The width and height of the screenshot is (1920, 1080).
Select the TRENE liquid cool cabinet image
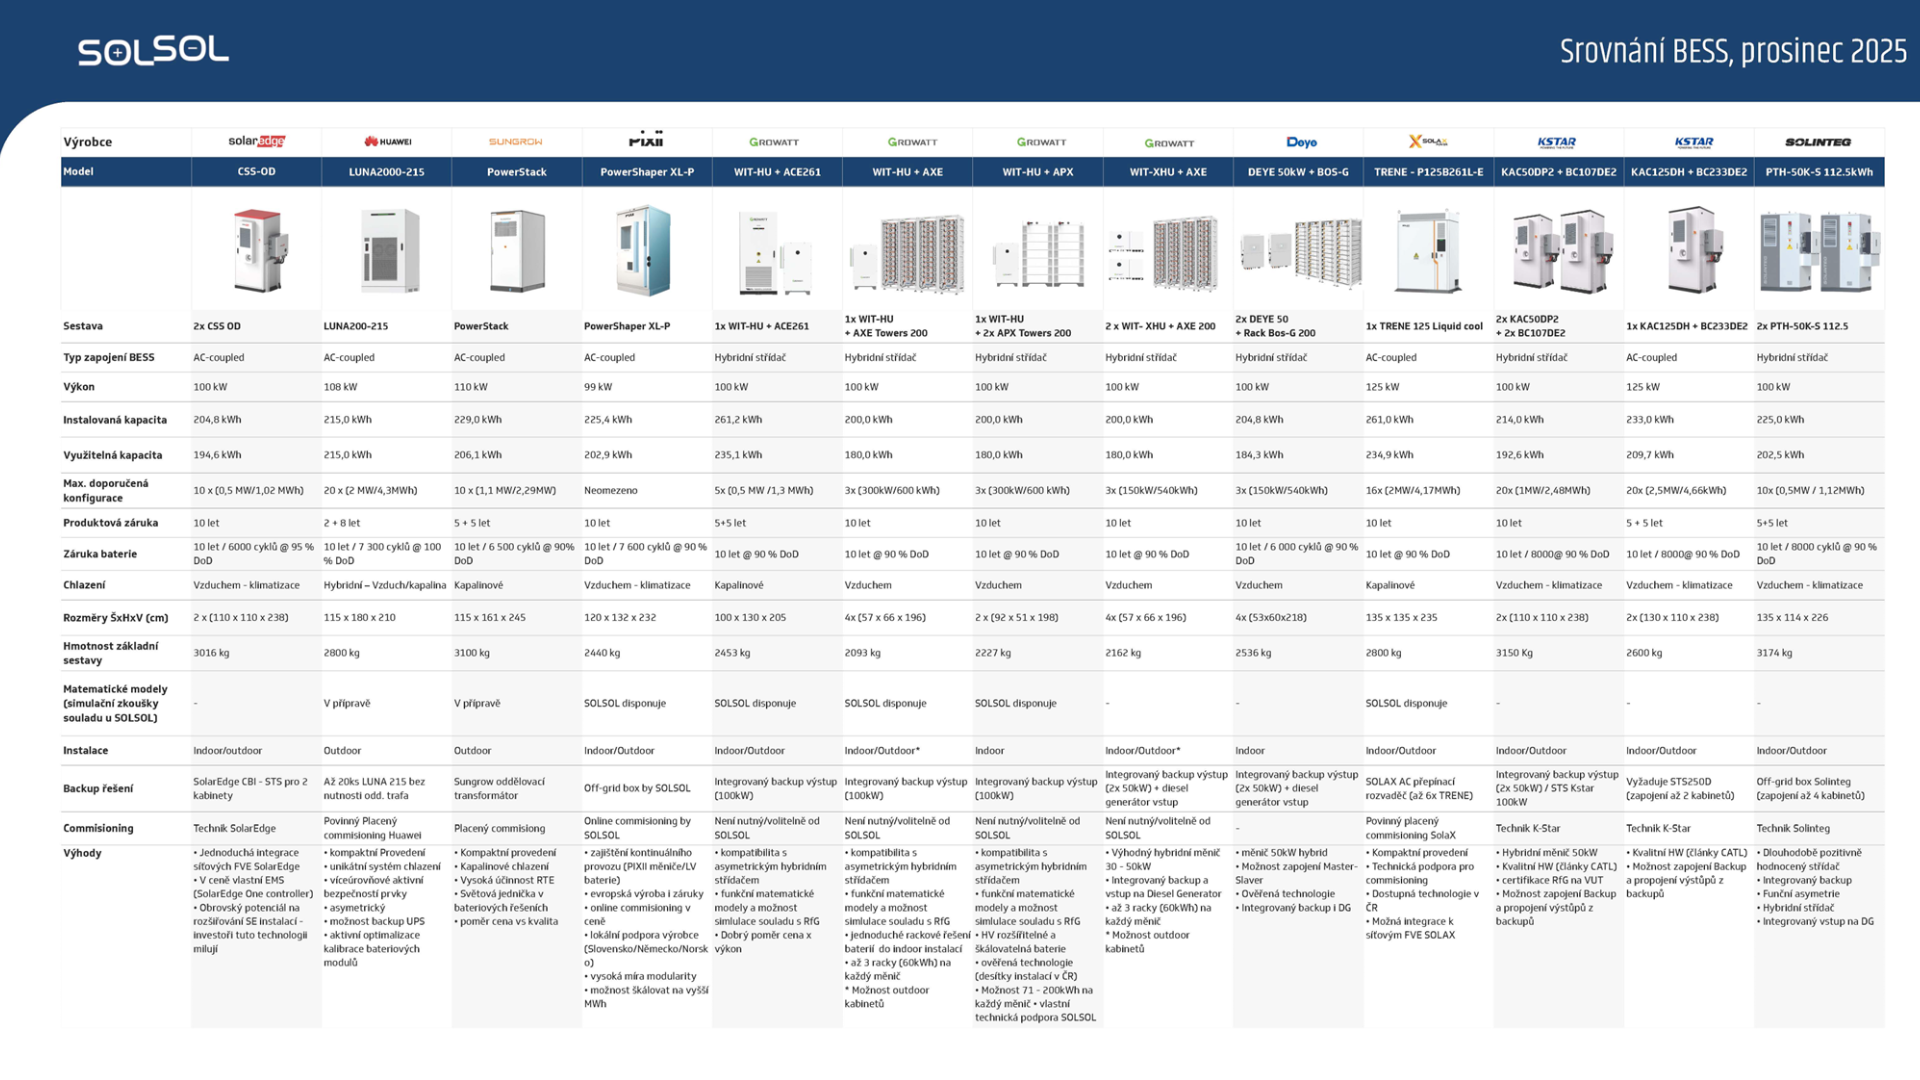point(1427,250)
